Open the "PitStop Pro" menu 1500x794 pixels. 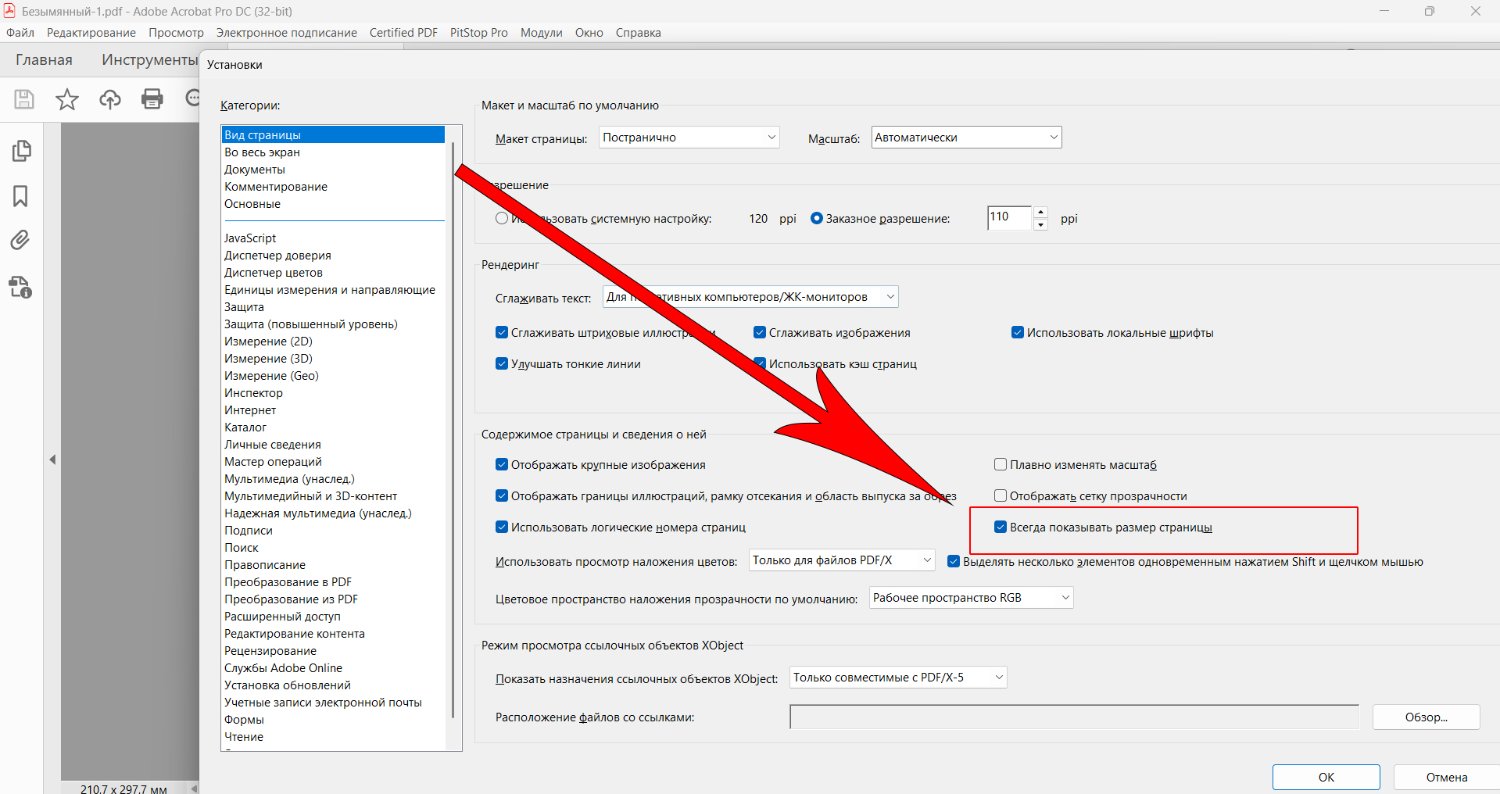pos(479,33)
